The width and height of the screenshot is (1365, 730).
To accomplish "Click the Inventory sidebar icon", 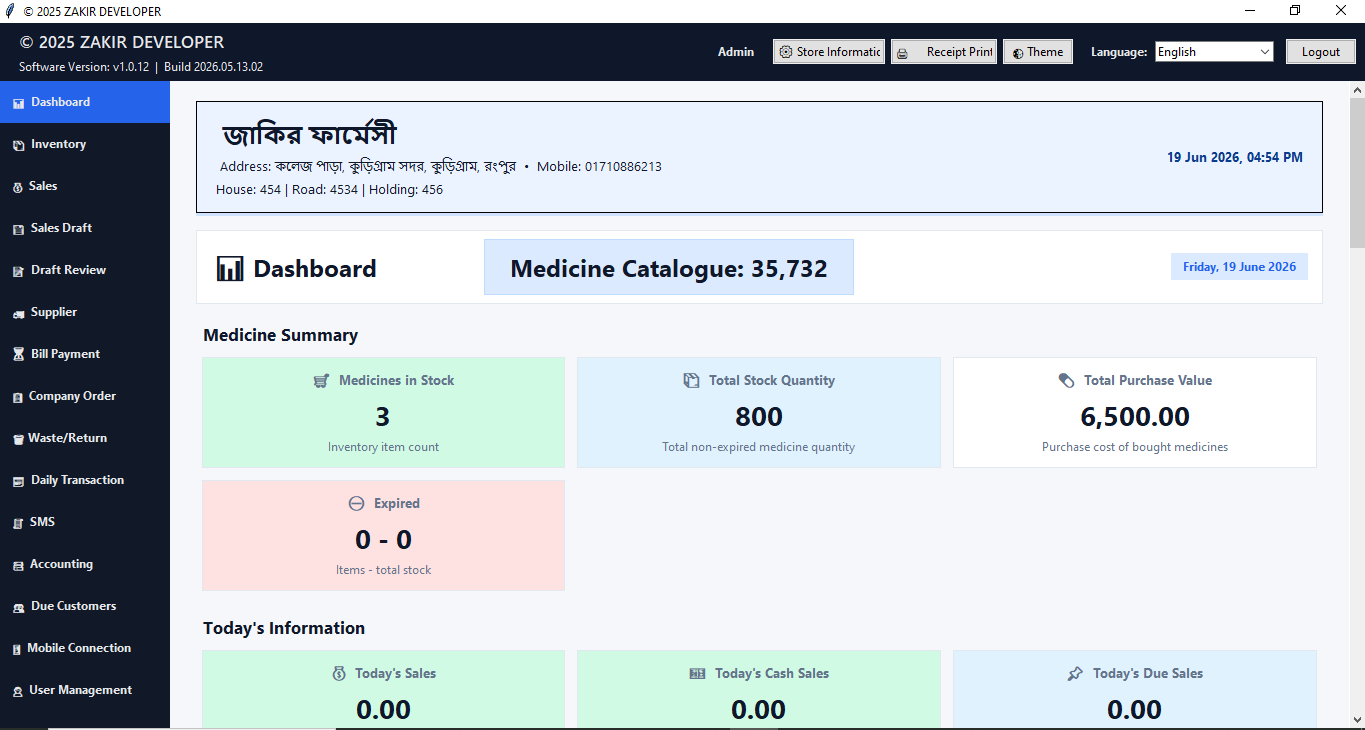I will 18,145.
